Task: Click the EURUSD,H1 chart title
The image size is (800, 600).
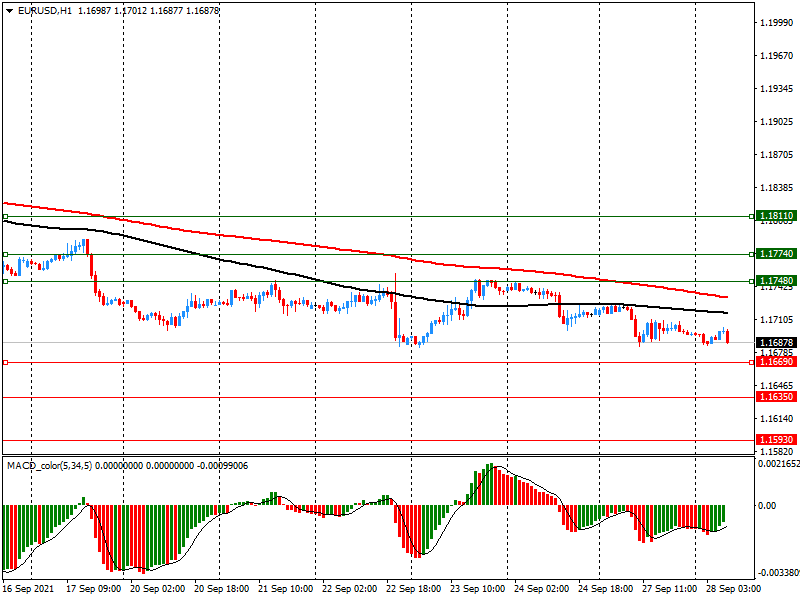Action: (x=45, y=11)
